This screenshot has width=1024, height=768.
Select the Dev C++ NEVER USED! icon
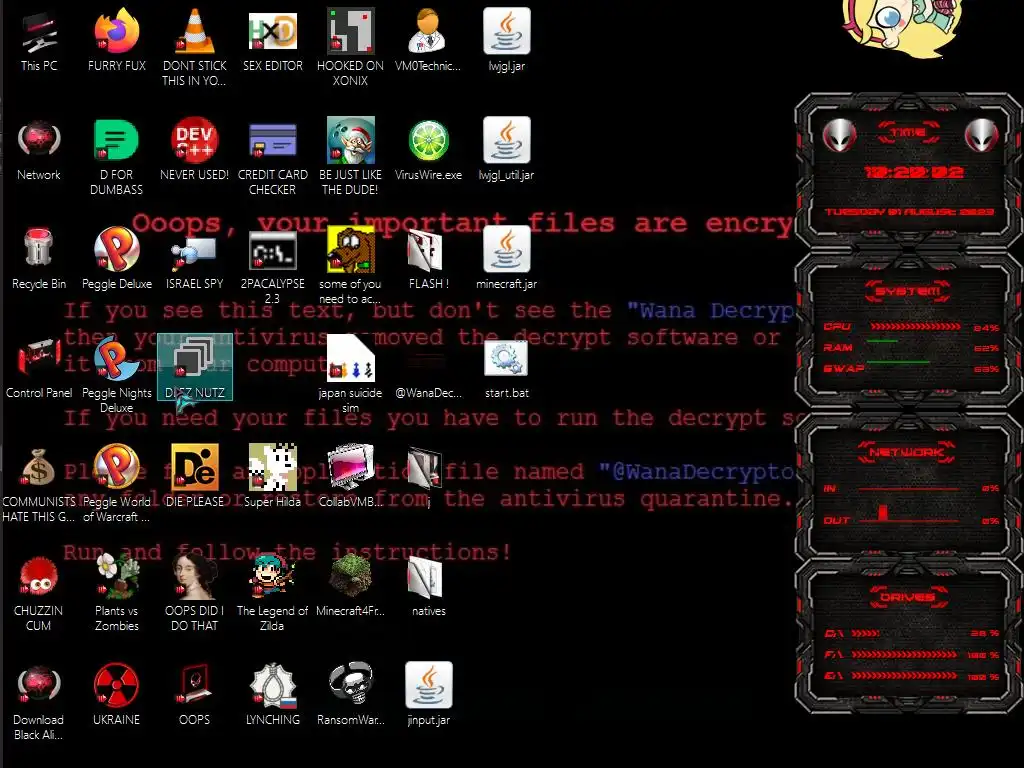195,150
